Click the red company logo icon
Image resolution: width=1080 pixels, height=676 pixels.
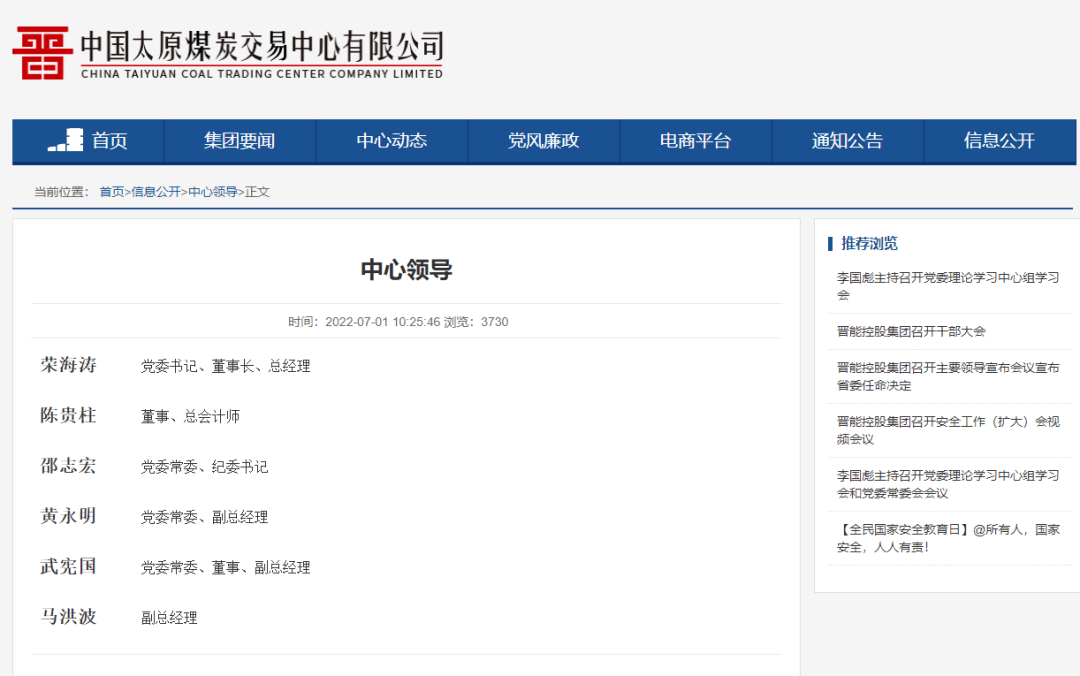pyautogui.click(x=42, y=53)
